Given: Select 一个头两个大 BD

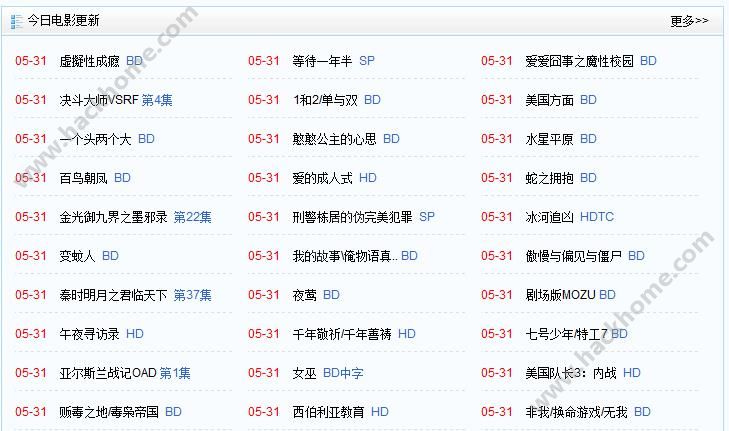Looking at the screenshot, I should pos(107,139).
